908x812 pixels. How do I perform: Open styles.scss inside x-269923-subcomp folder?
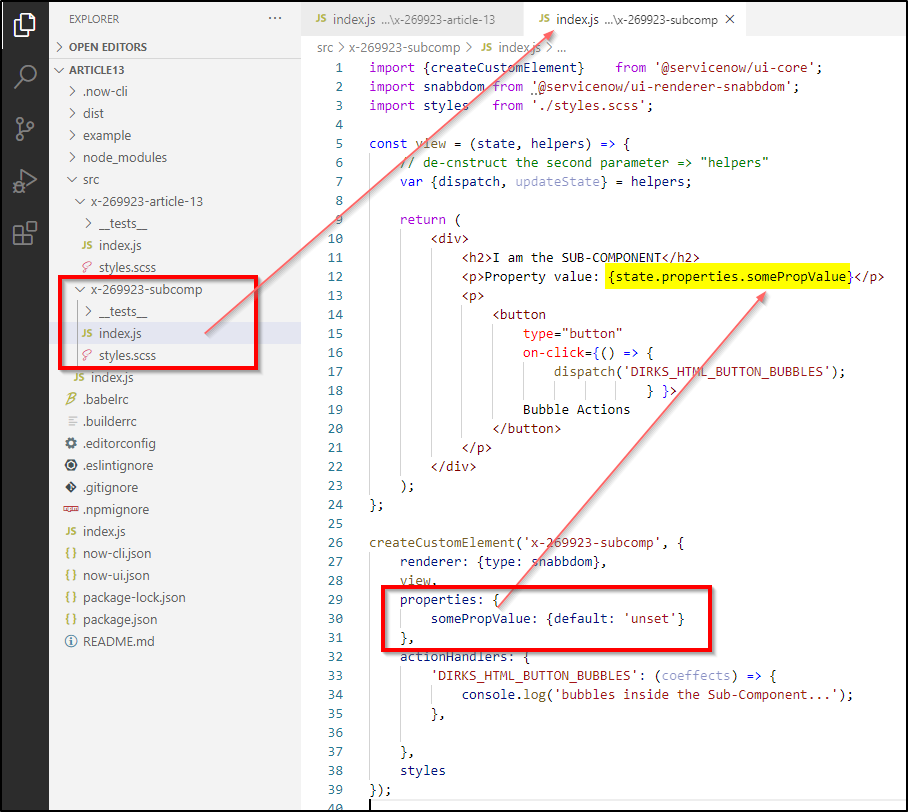[127, 356]
